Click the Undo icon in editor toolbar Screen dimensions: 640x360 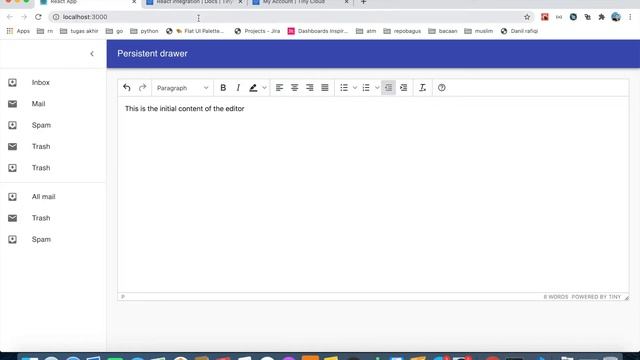point(127,88)
